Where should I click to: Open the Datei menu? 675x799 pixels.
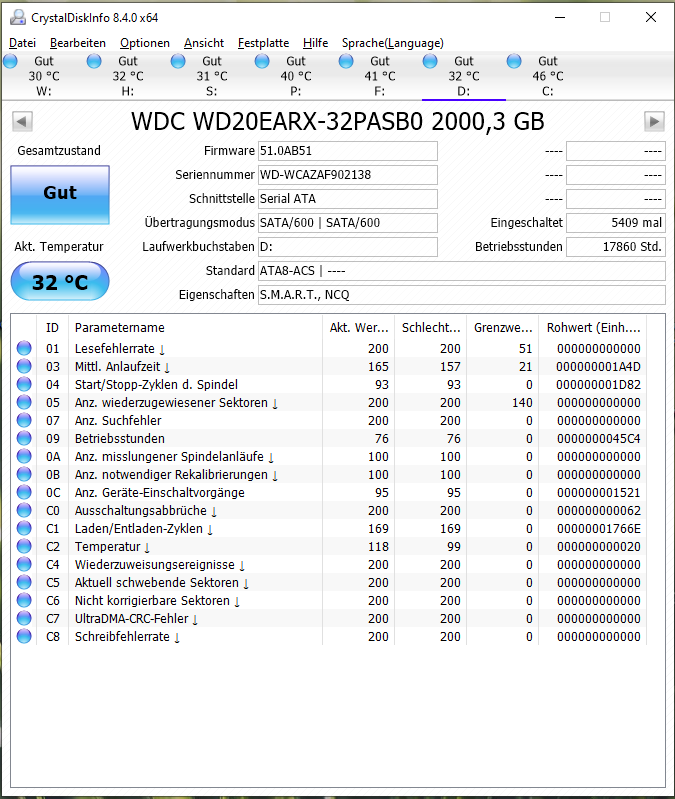pyautogui.click(x=22, y=43)
